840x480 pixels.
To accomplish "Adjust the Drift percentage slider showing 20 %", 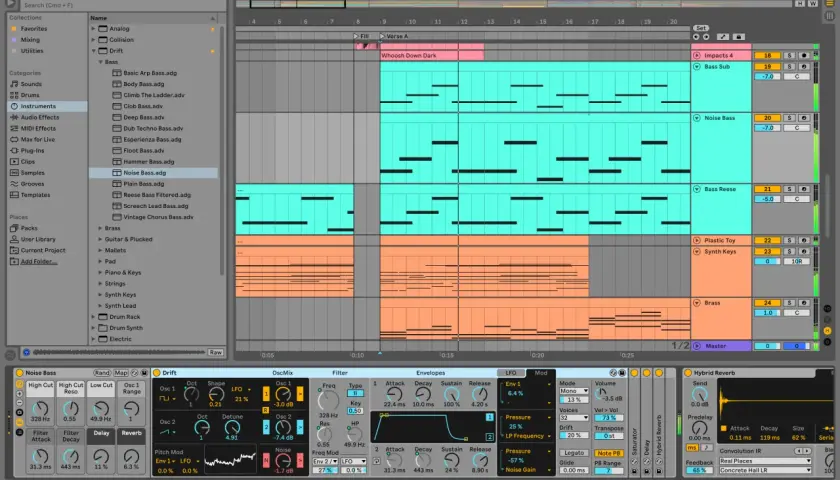I will click(x=574, y=436).
